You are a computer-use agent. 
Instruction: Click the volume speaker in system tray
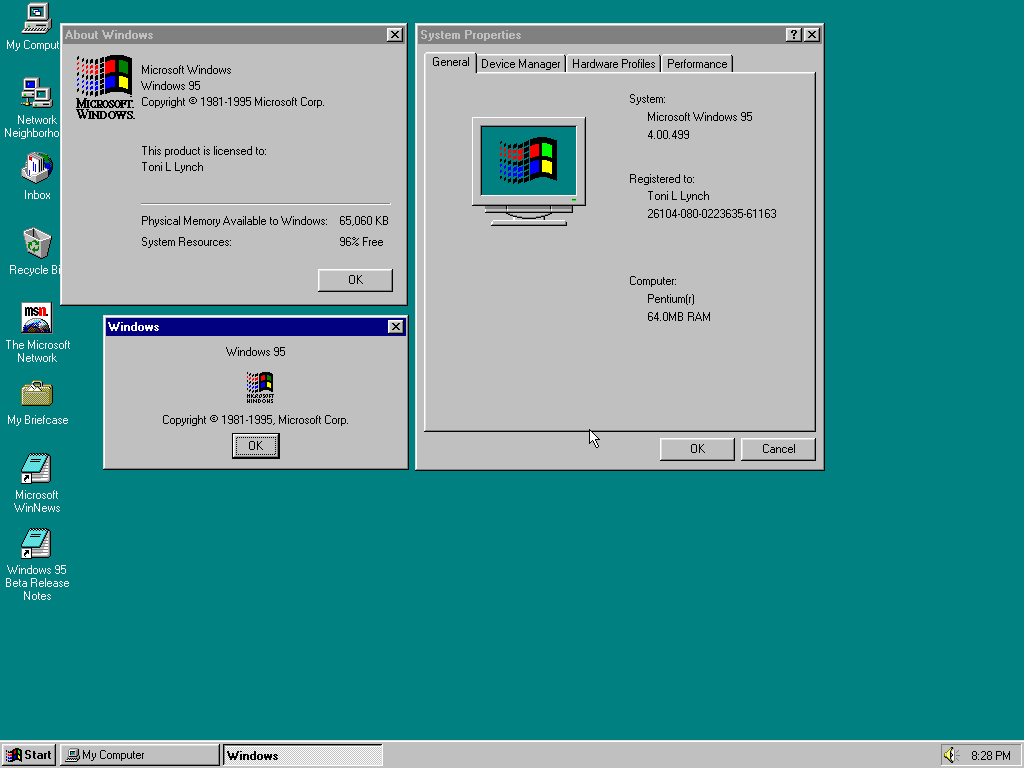950,754
